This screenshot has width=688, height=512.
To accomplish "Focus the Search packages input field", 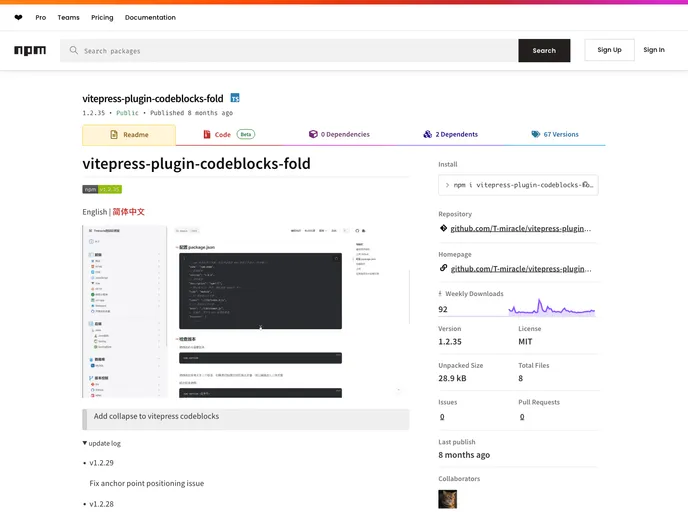I will tap(289, 50).
